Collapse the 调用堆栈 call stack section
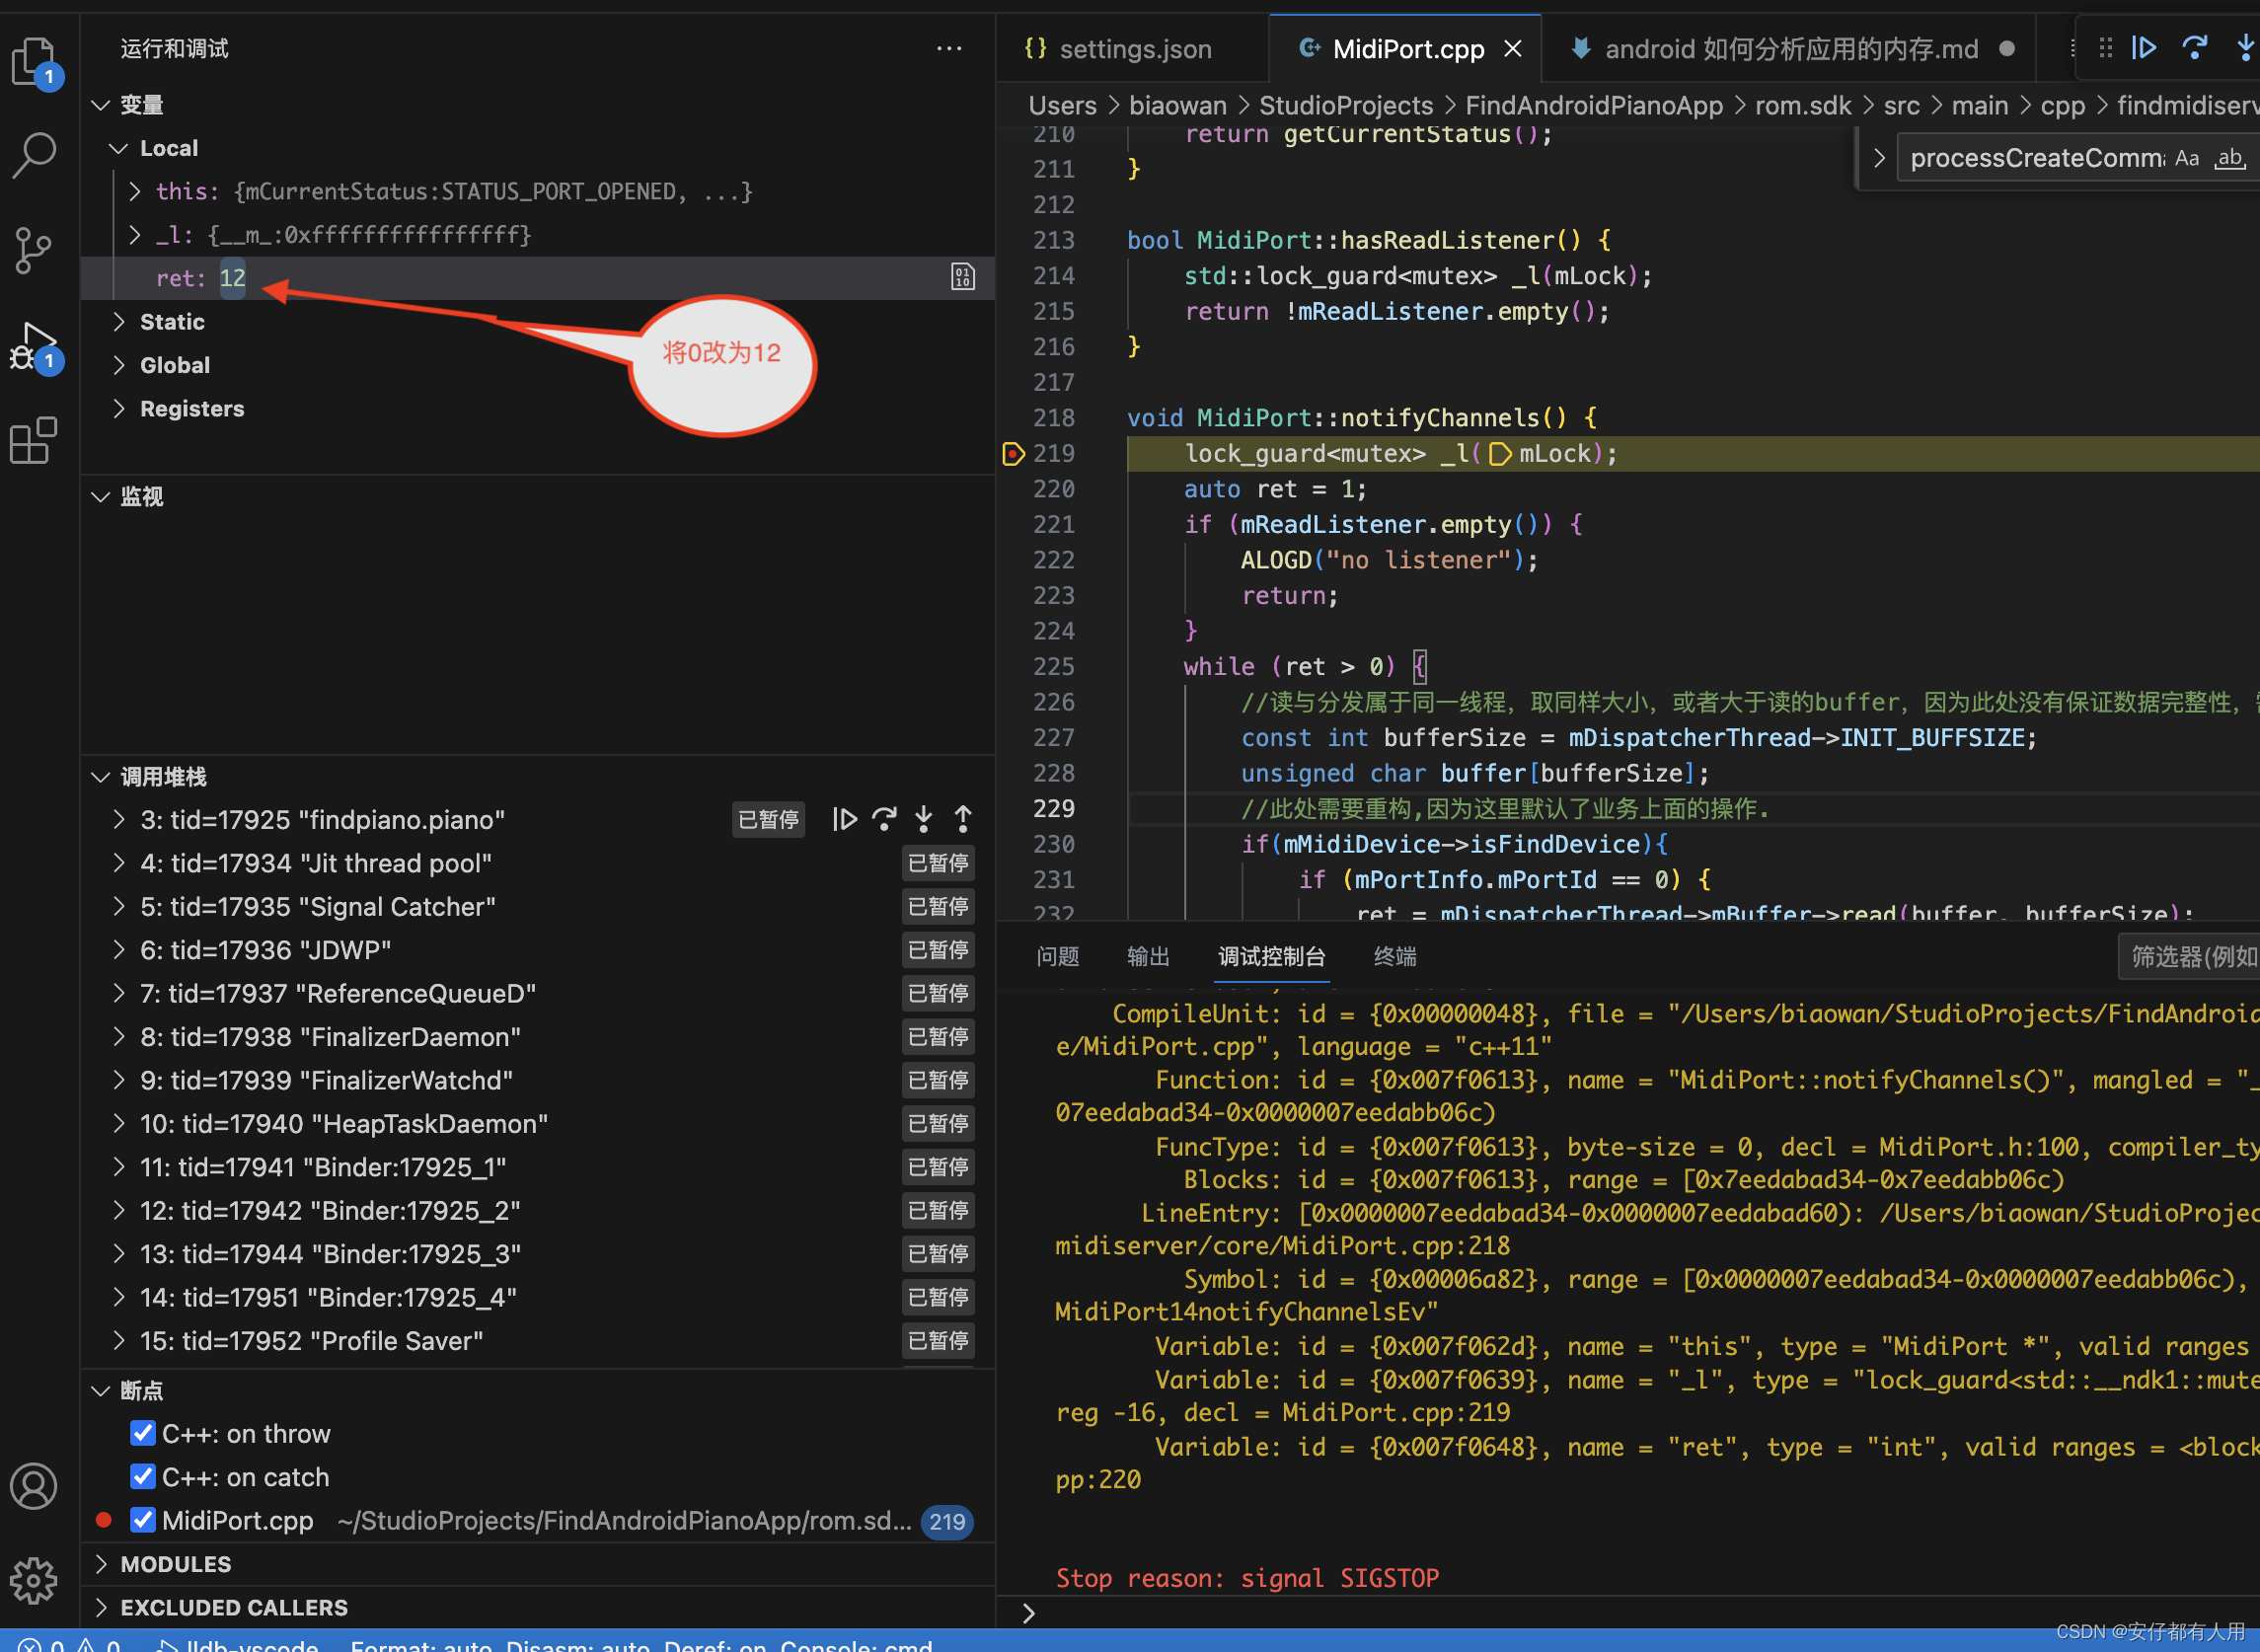 (x=101, y=777)
